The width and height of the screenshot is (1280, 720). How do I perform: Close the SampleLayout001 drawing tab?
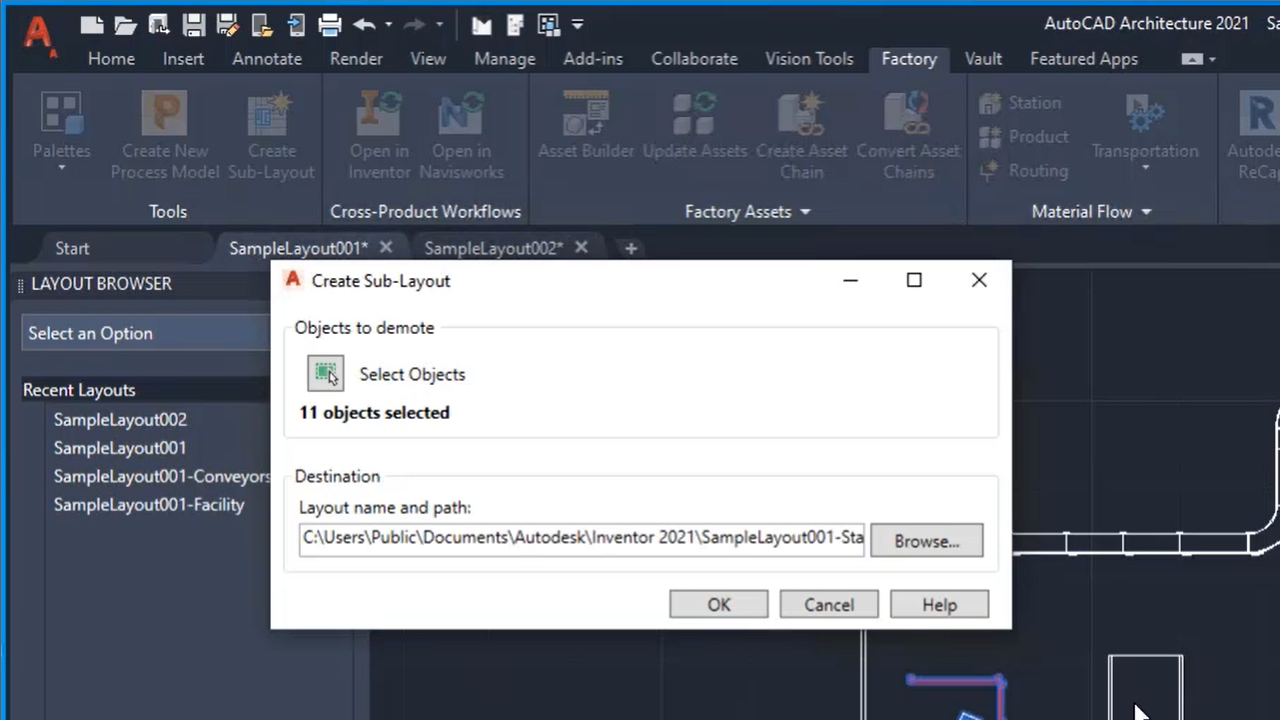click(386, 247)
